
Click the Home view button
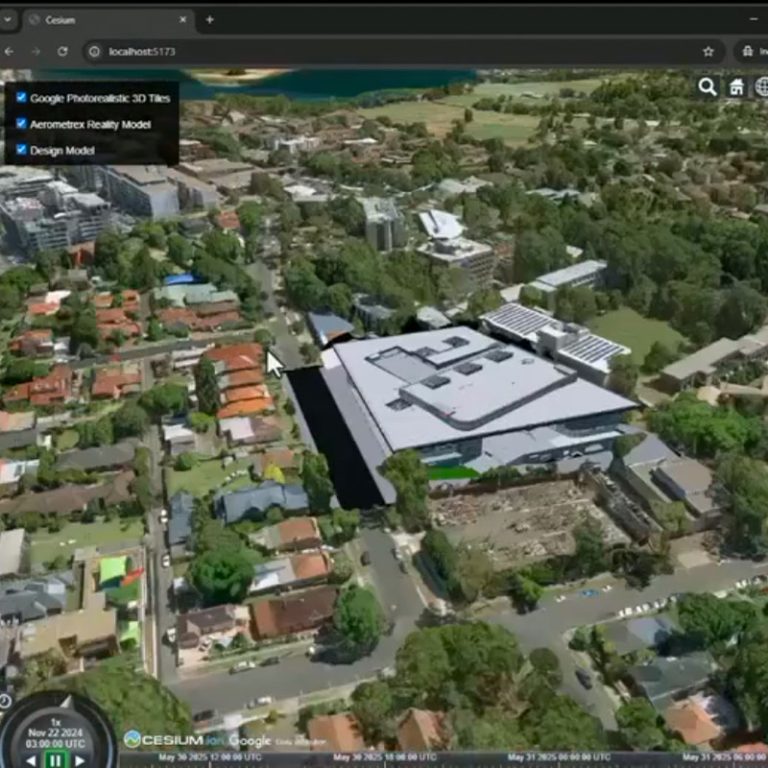[737, 87]
